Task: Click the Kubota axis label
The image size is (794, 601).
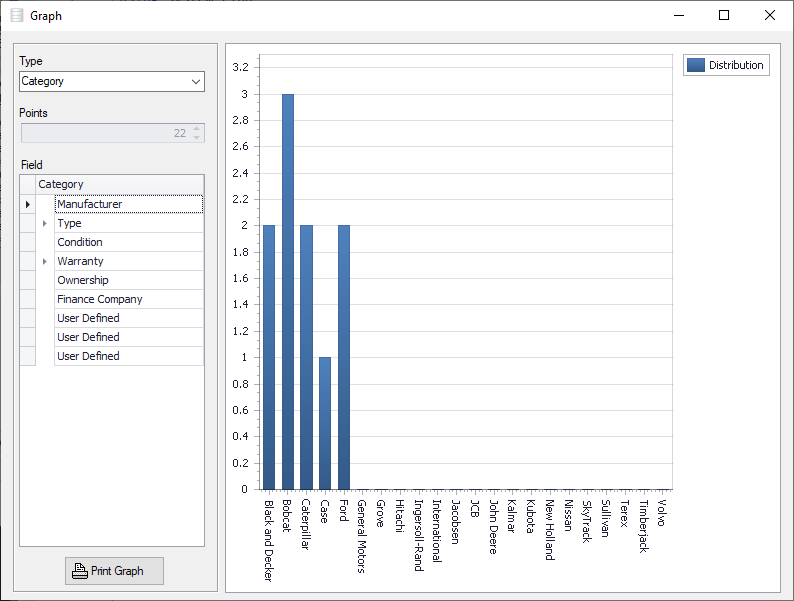Action: (x=531, y=516)
